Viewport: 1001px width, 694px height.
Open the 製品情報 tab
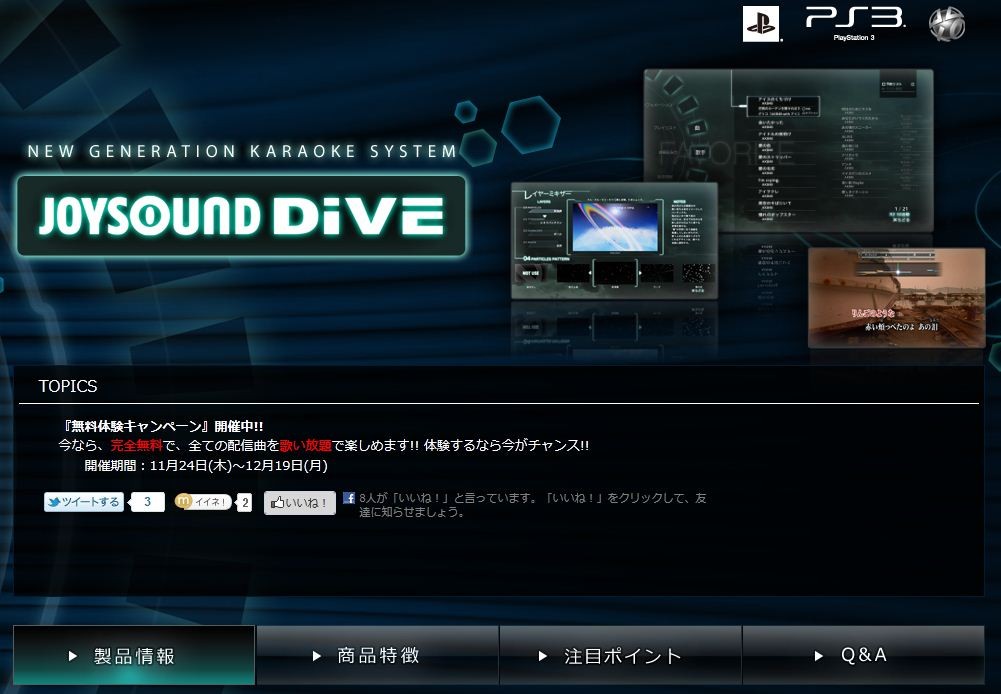pos(134,656)
